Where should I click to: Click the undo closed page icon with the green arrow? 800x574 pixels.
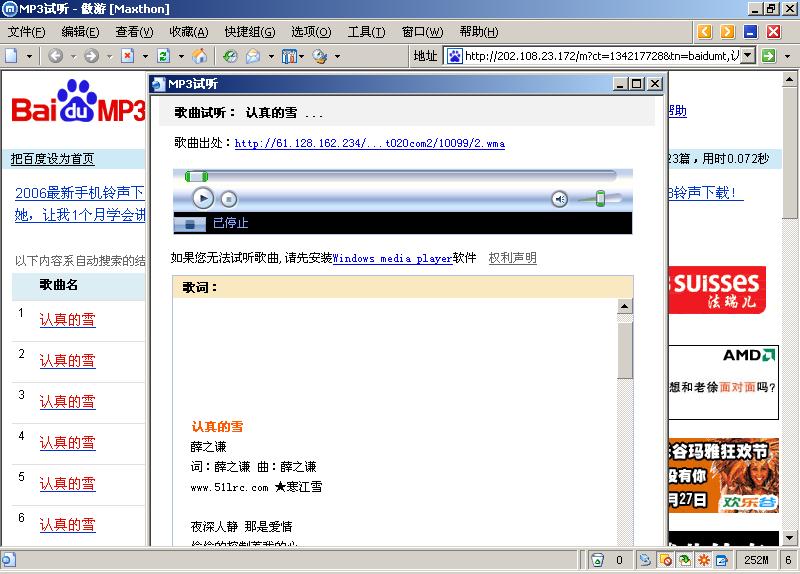(230, 56)
